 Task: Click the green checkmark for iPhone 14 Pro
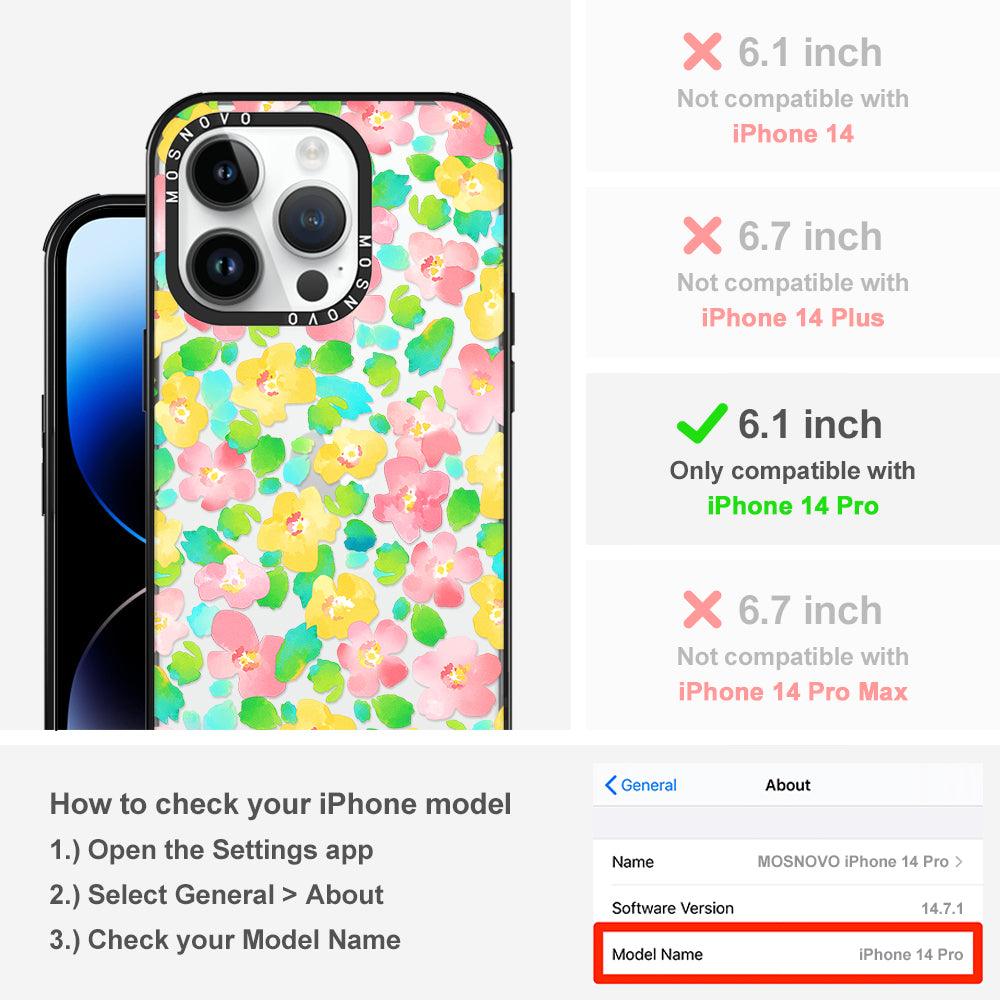point(702,423)
